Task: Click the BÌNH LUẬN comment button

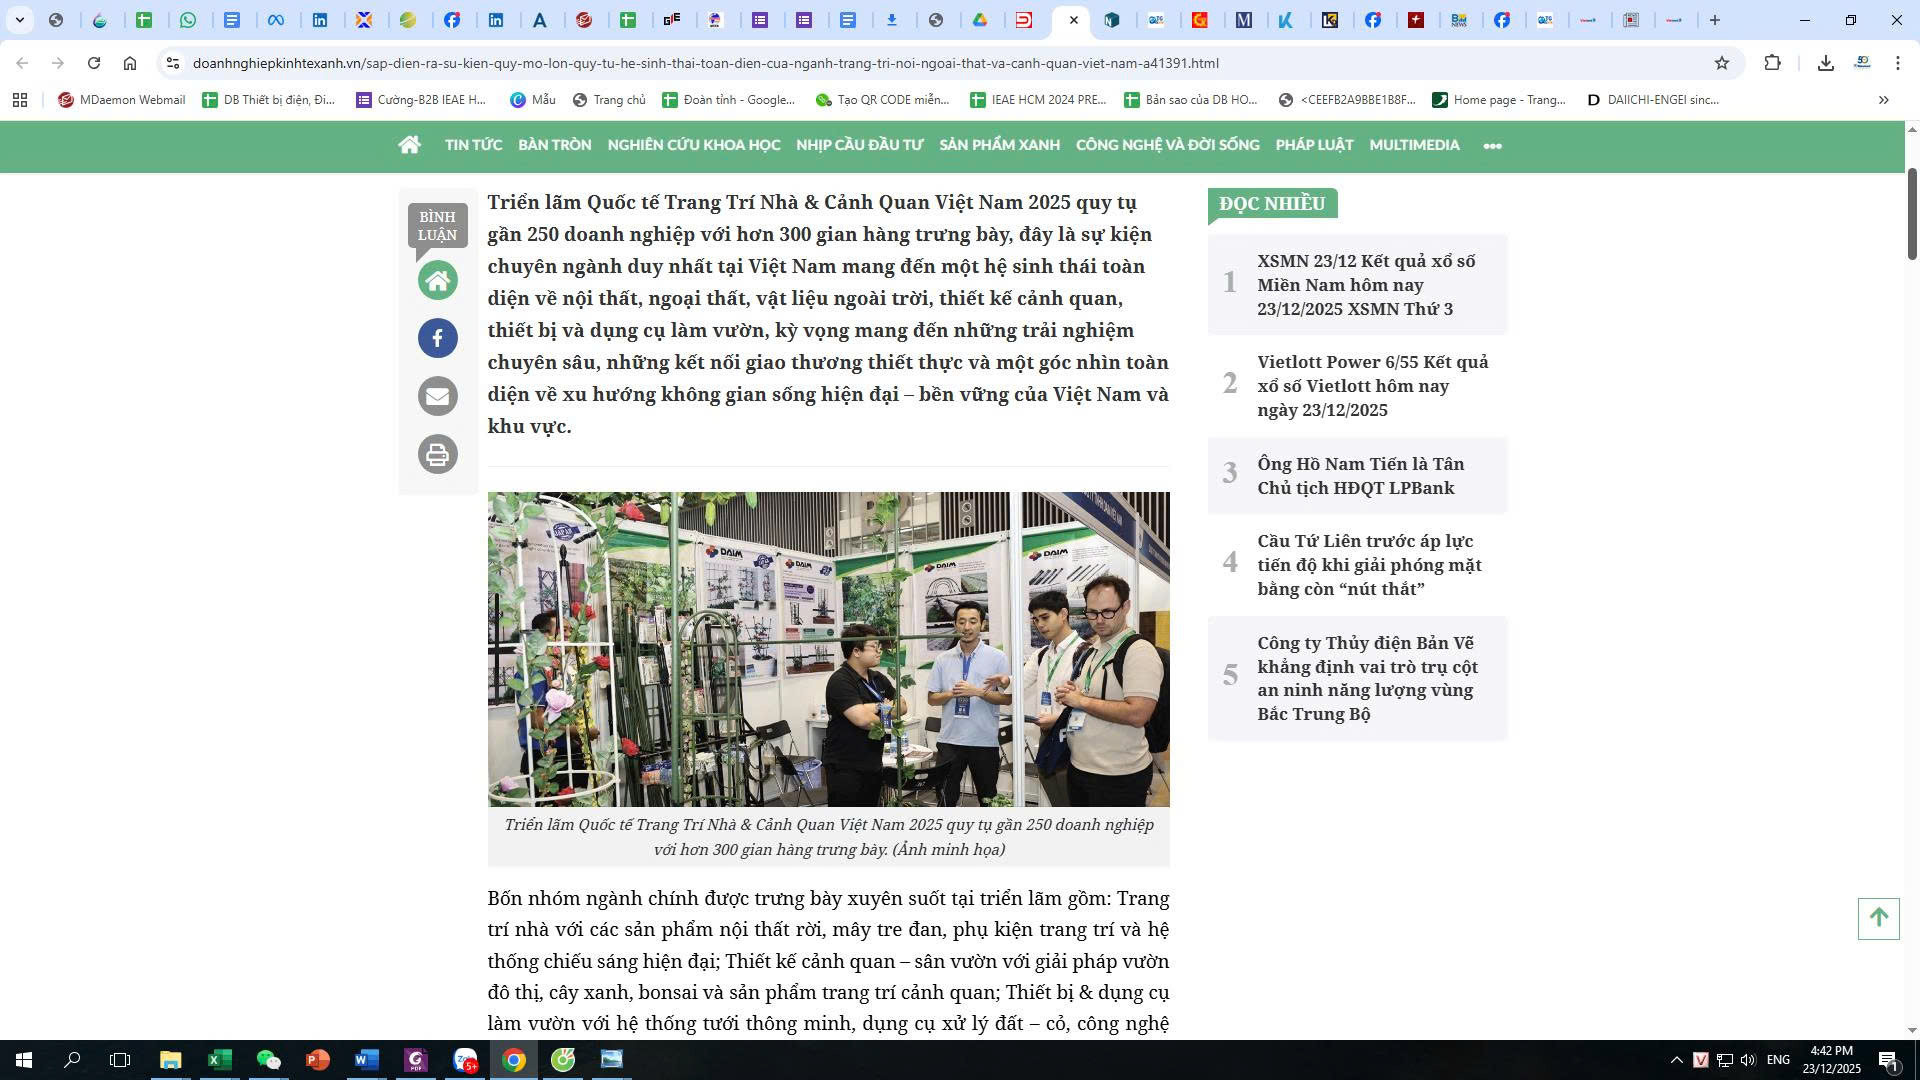Action: tap(437, 226)
